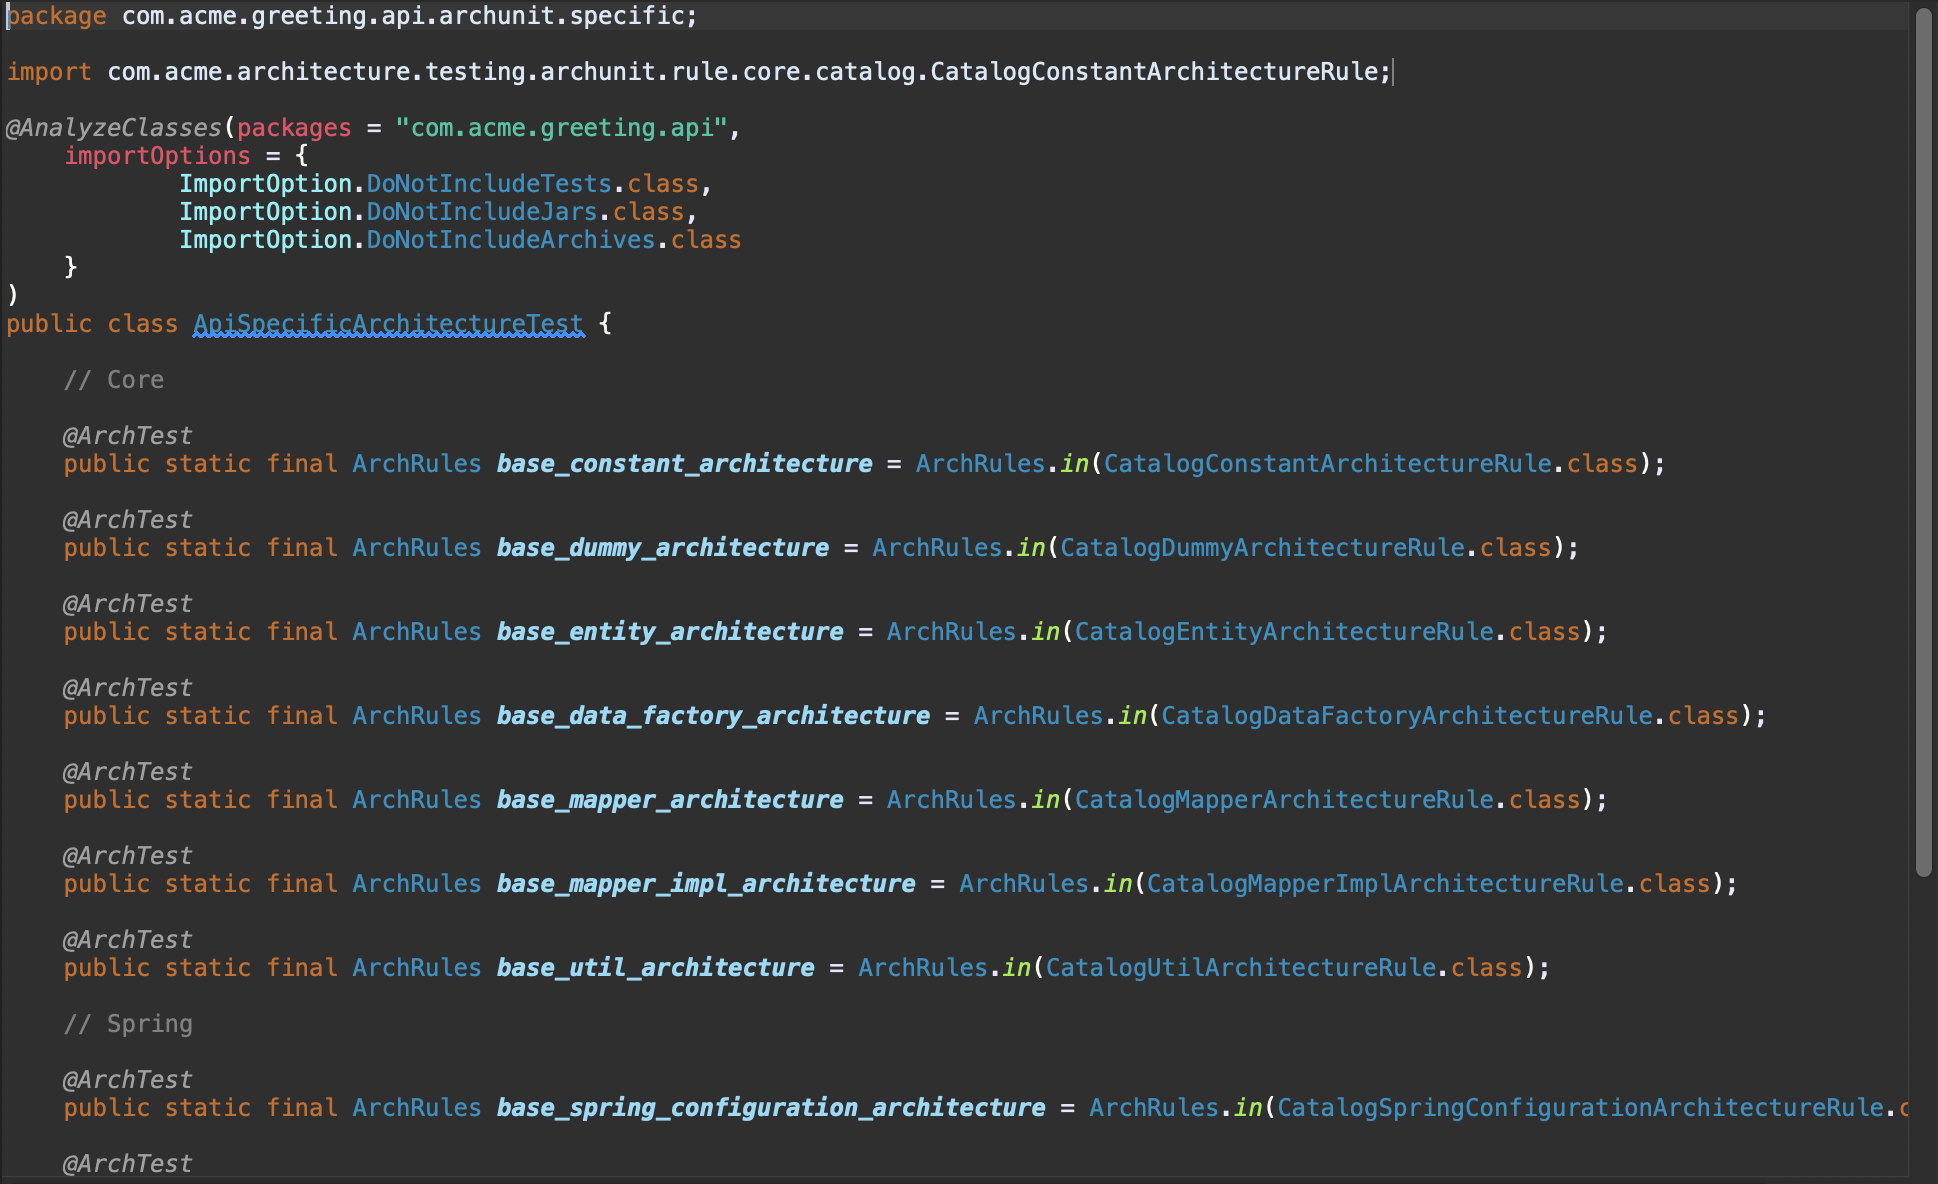The width and height of the screenshot is (1938, 1184).
Task: Click the @AnalyzeClasses annotation
Action: pyautogui.click(x=114, y=128)
